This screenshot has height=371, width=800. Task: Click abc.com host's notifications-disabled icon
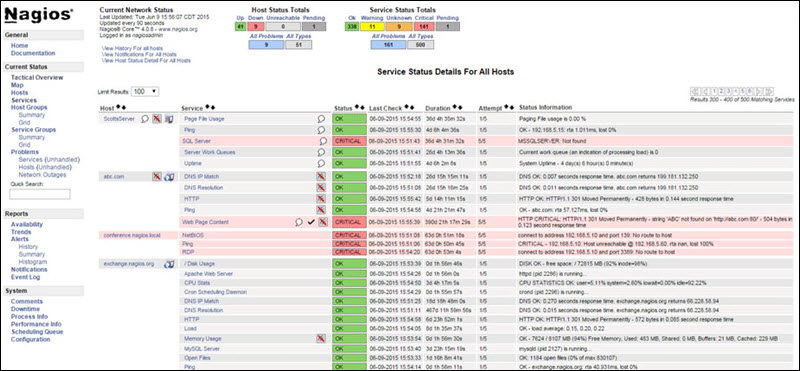coord(157,177)
